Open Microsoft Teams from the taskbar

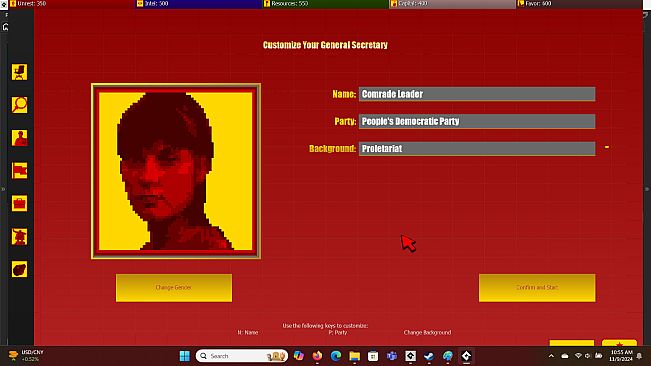point(392,356)
